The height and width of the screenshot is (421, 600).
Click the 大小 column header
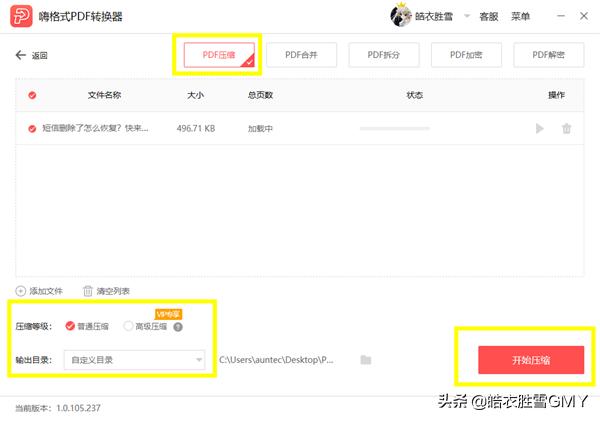196,95
